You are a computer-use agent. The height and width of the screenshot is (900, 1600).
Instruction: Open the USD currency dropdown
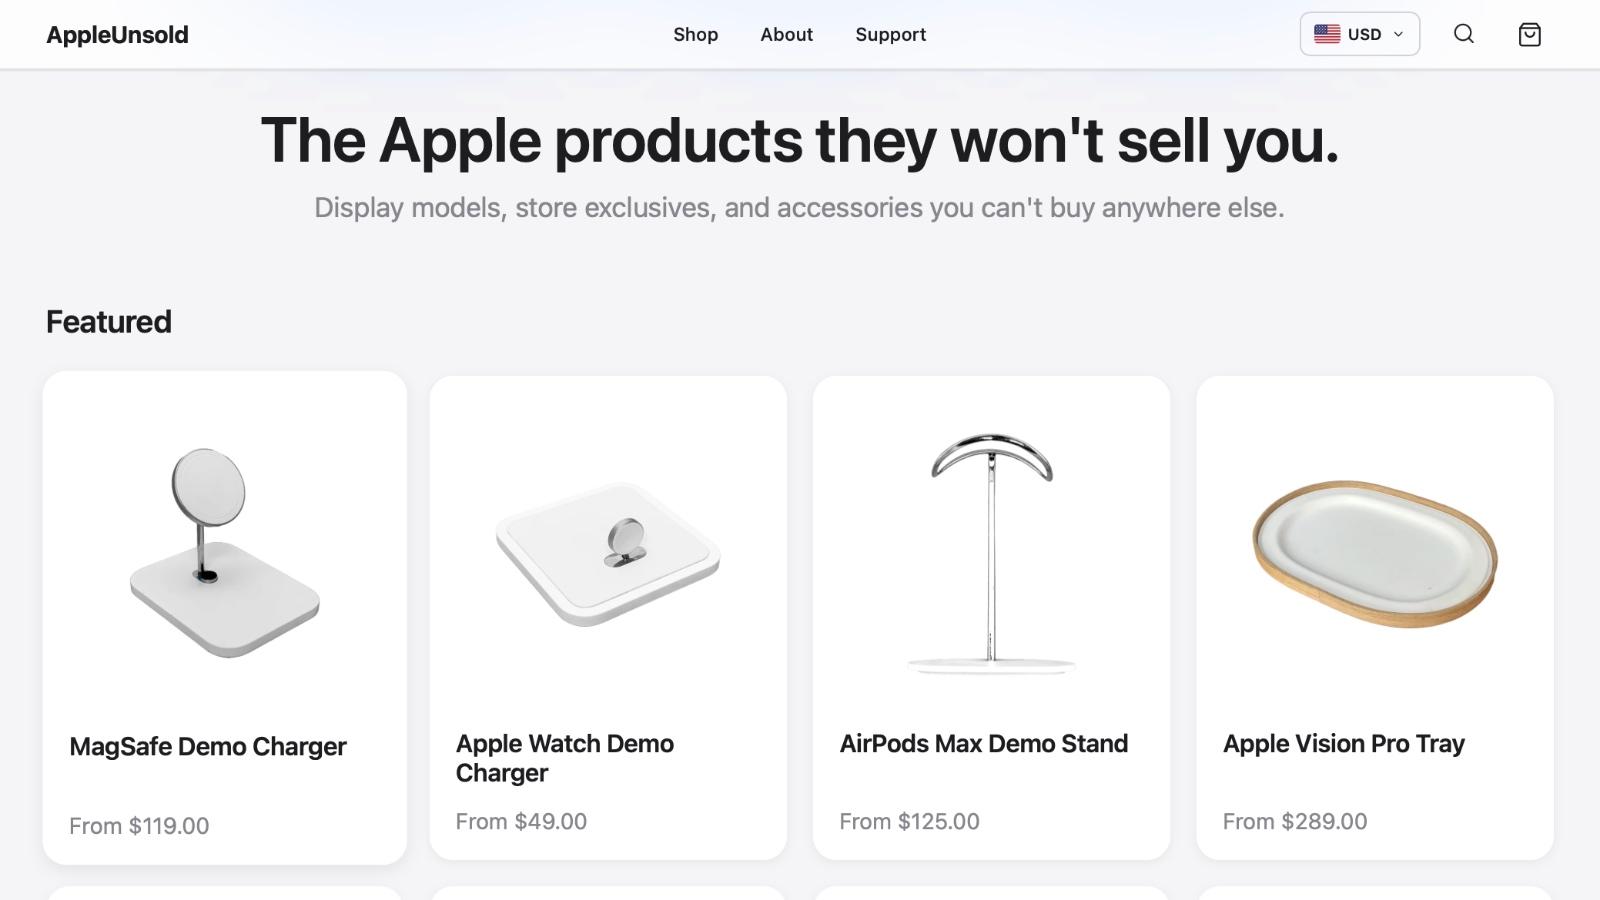click(x=1359, y=33)
